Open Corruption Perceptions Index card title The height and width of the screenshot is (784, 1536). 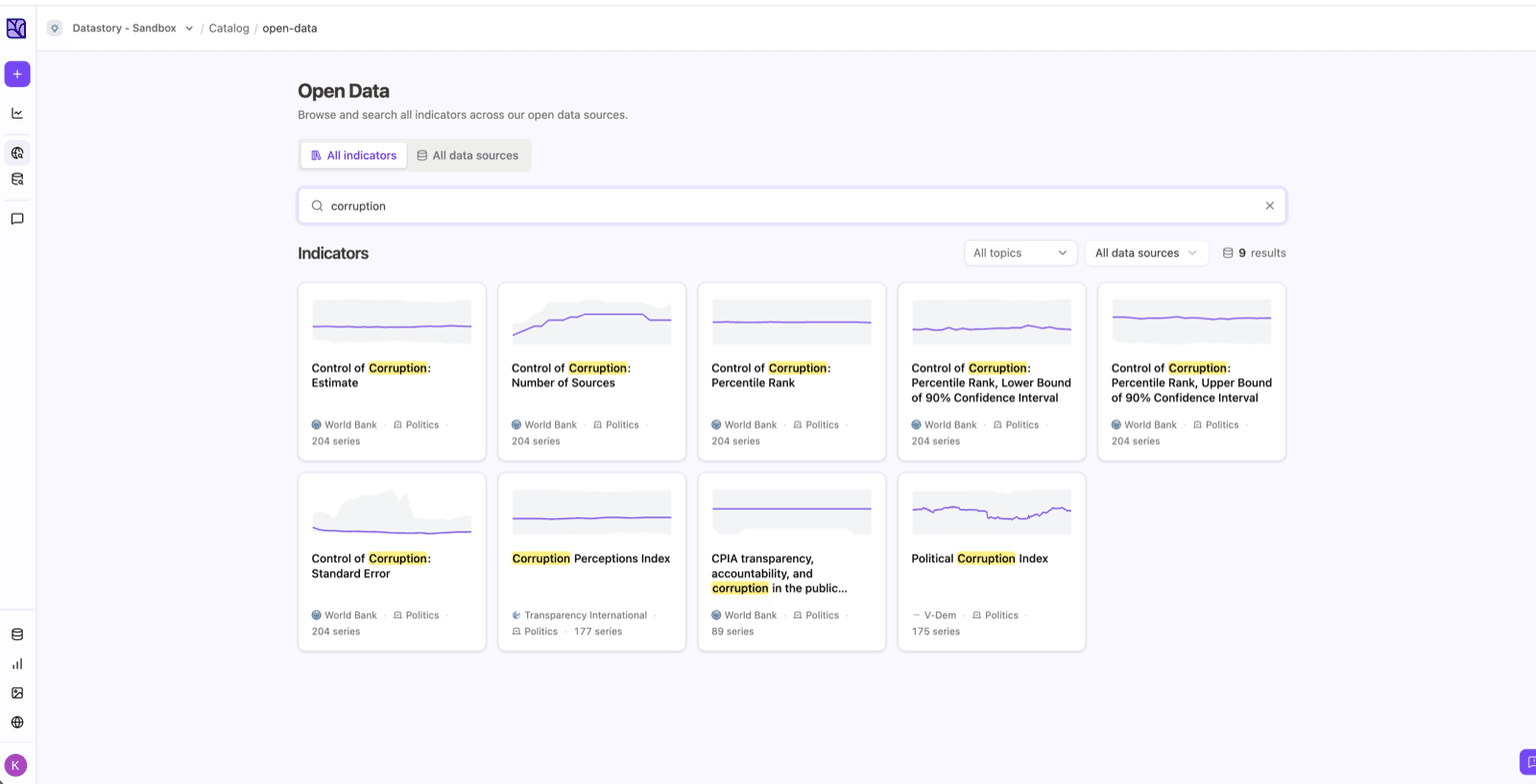coord(591,559)
